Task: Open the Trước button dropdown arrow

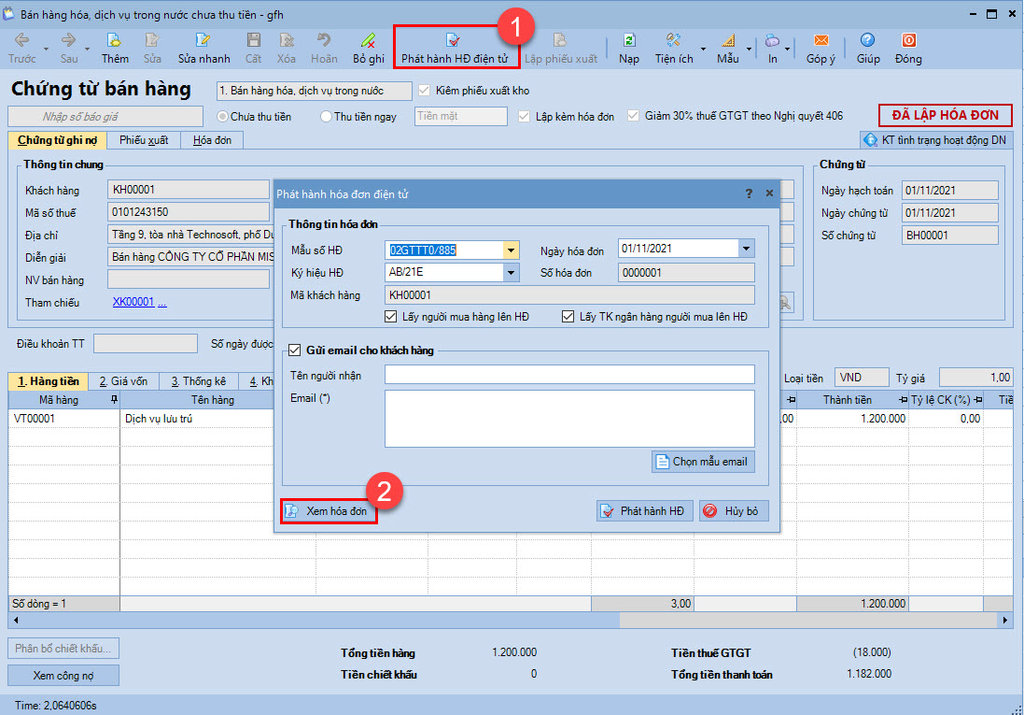Action: point(46,49)
